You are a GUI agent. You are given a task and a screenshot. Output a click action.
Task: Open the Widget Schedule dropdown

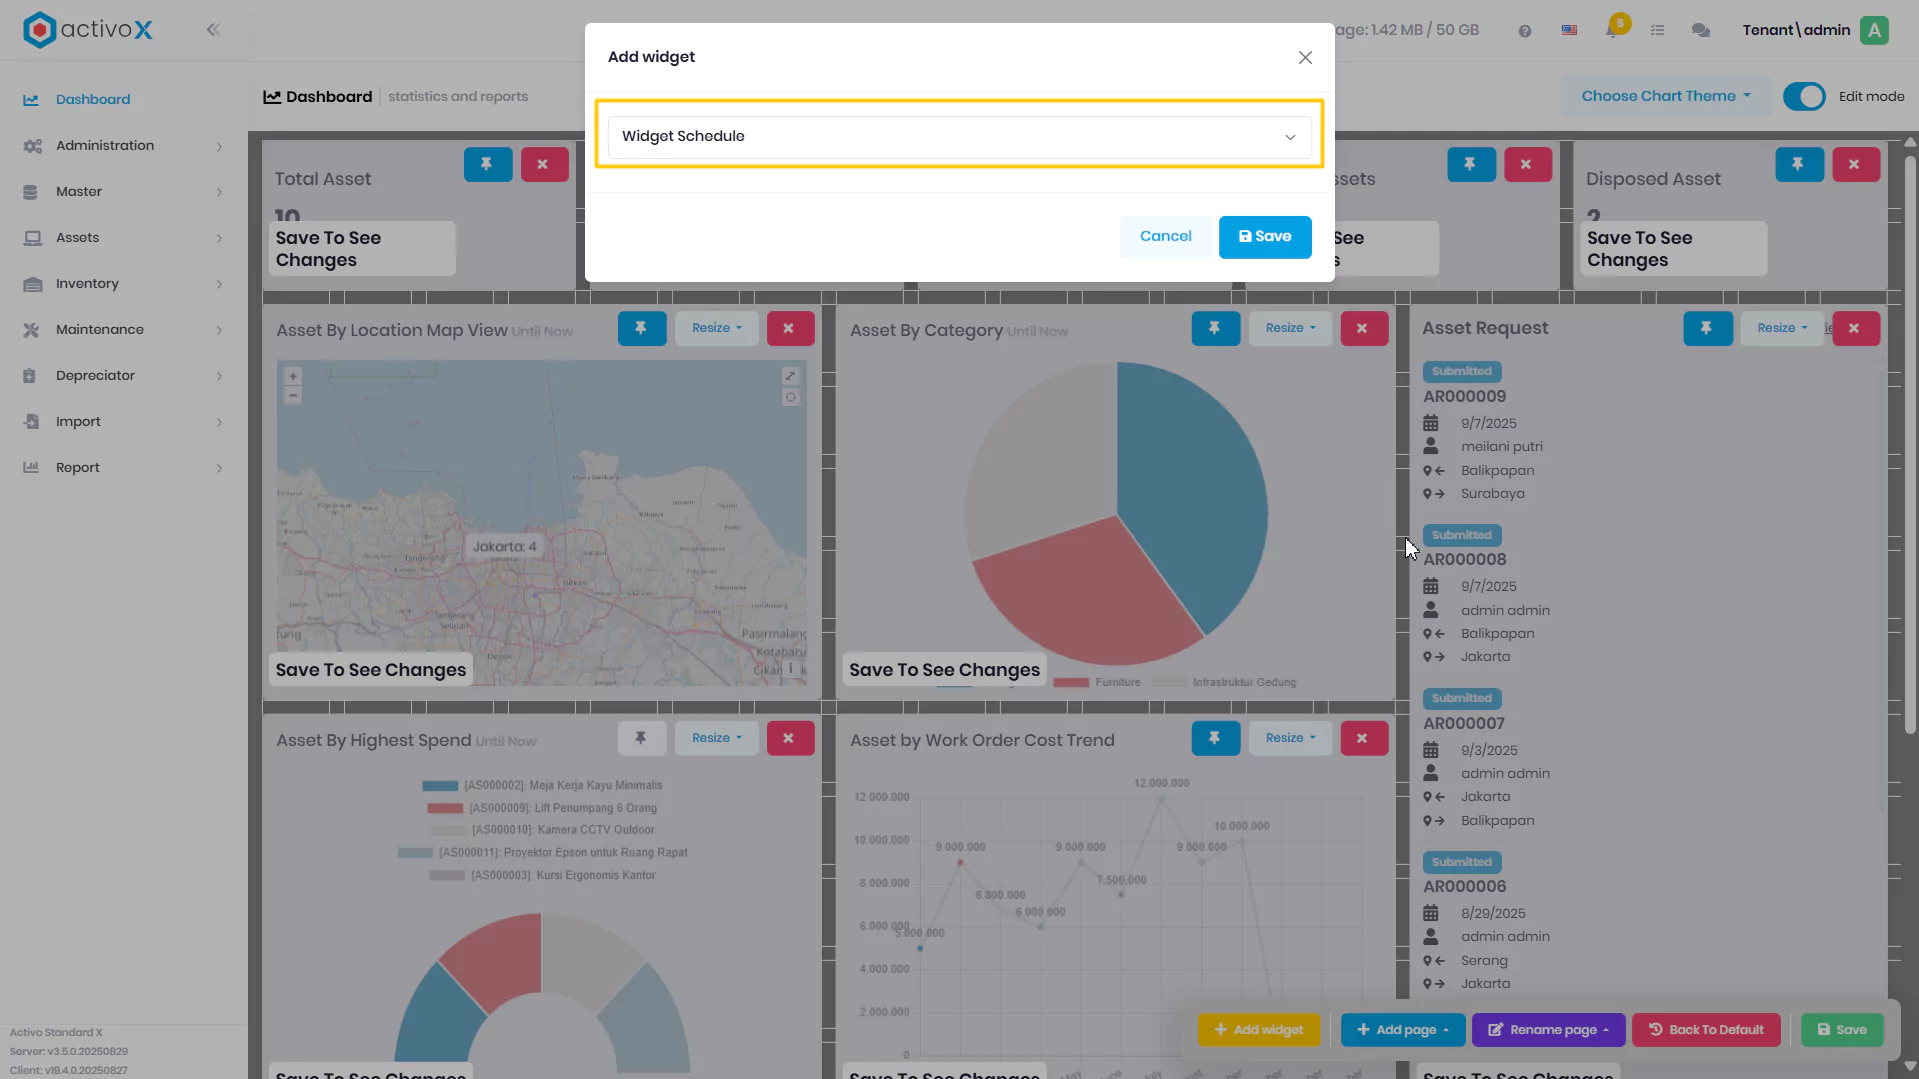959,137
